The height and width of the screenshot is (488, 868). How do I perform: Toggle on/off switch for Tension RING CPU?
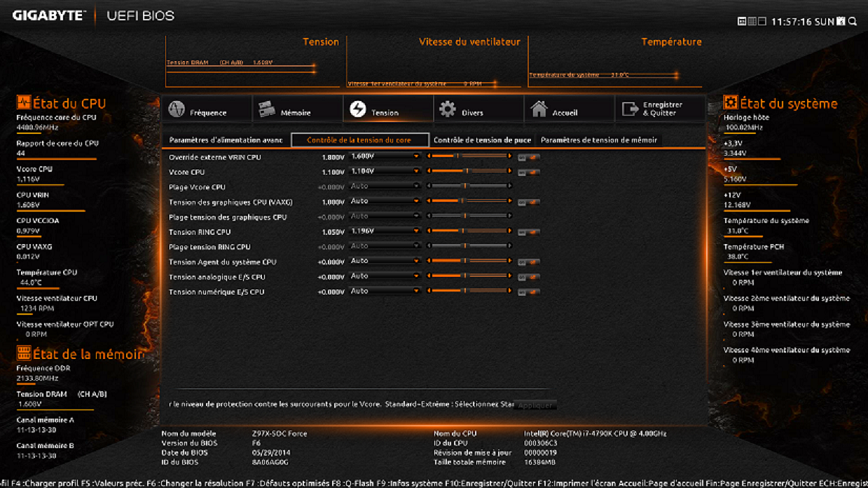529,232
